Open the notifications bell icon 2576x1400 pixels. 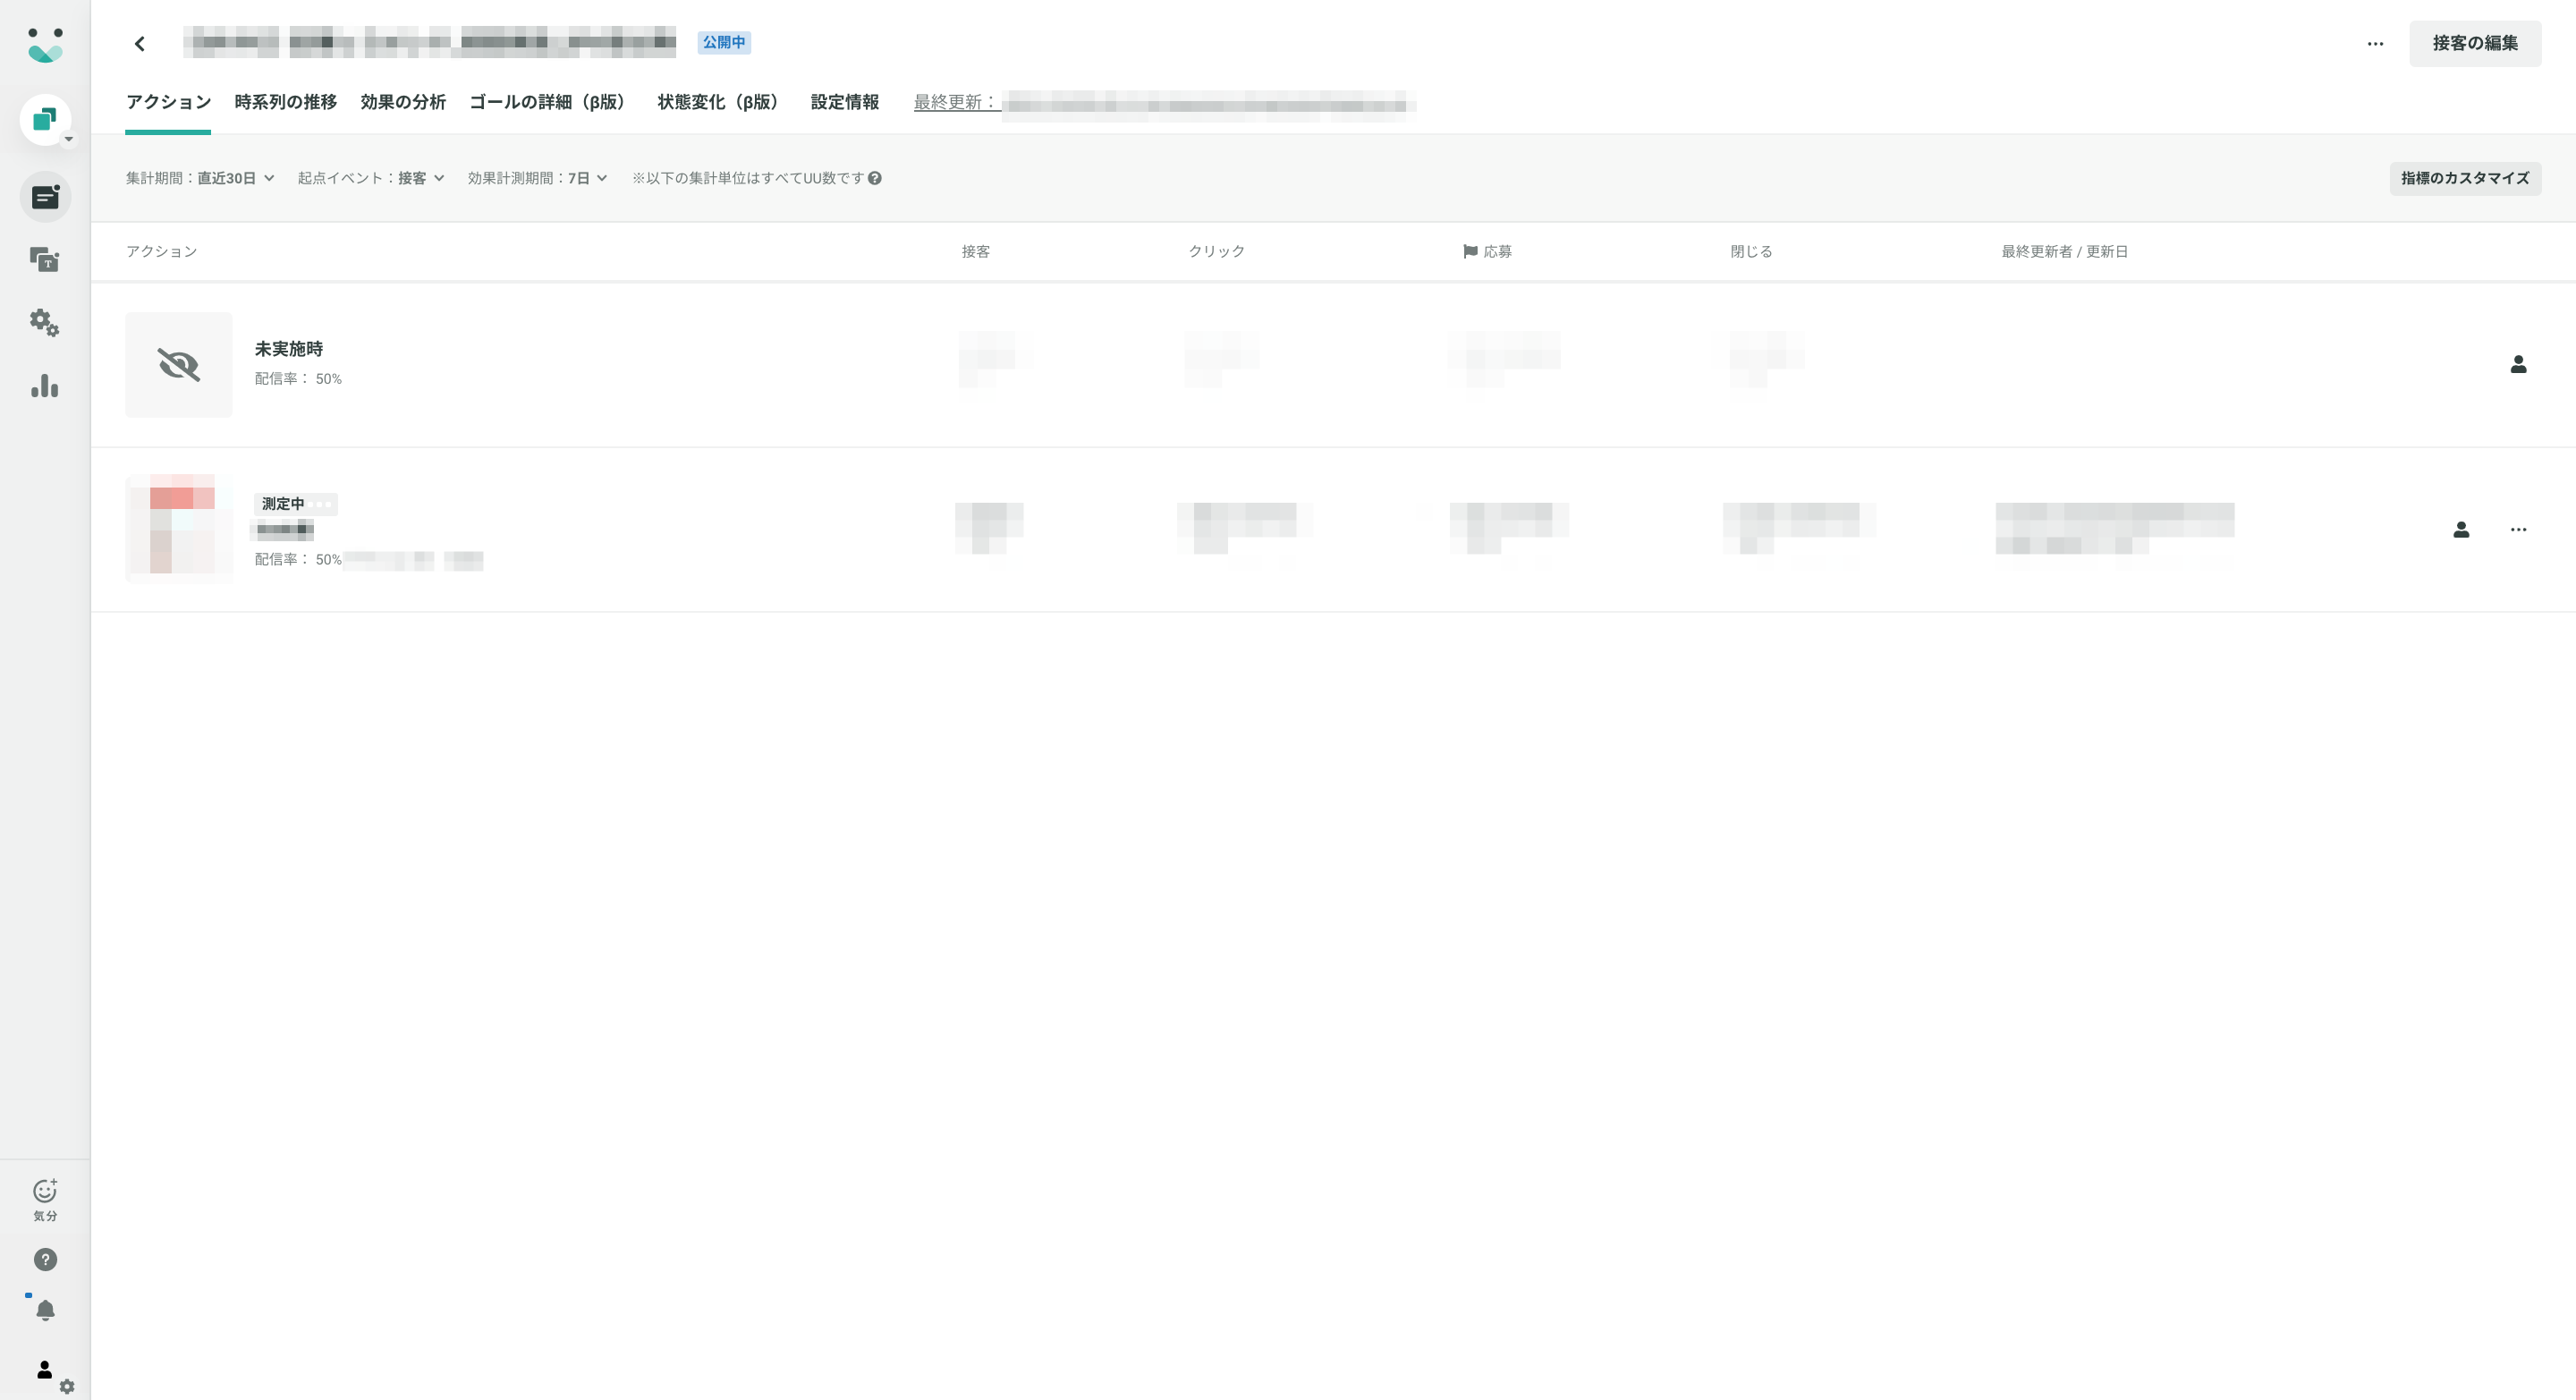point(45,1310)
